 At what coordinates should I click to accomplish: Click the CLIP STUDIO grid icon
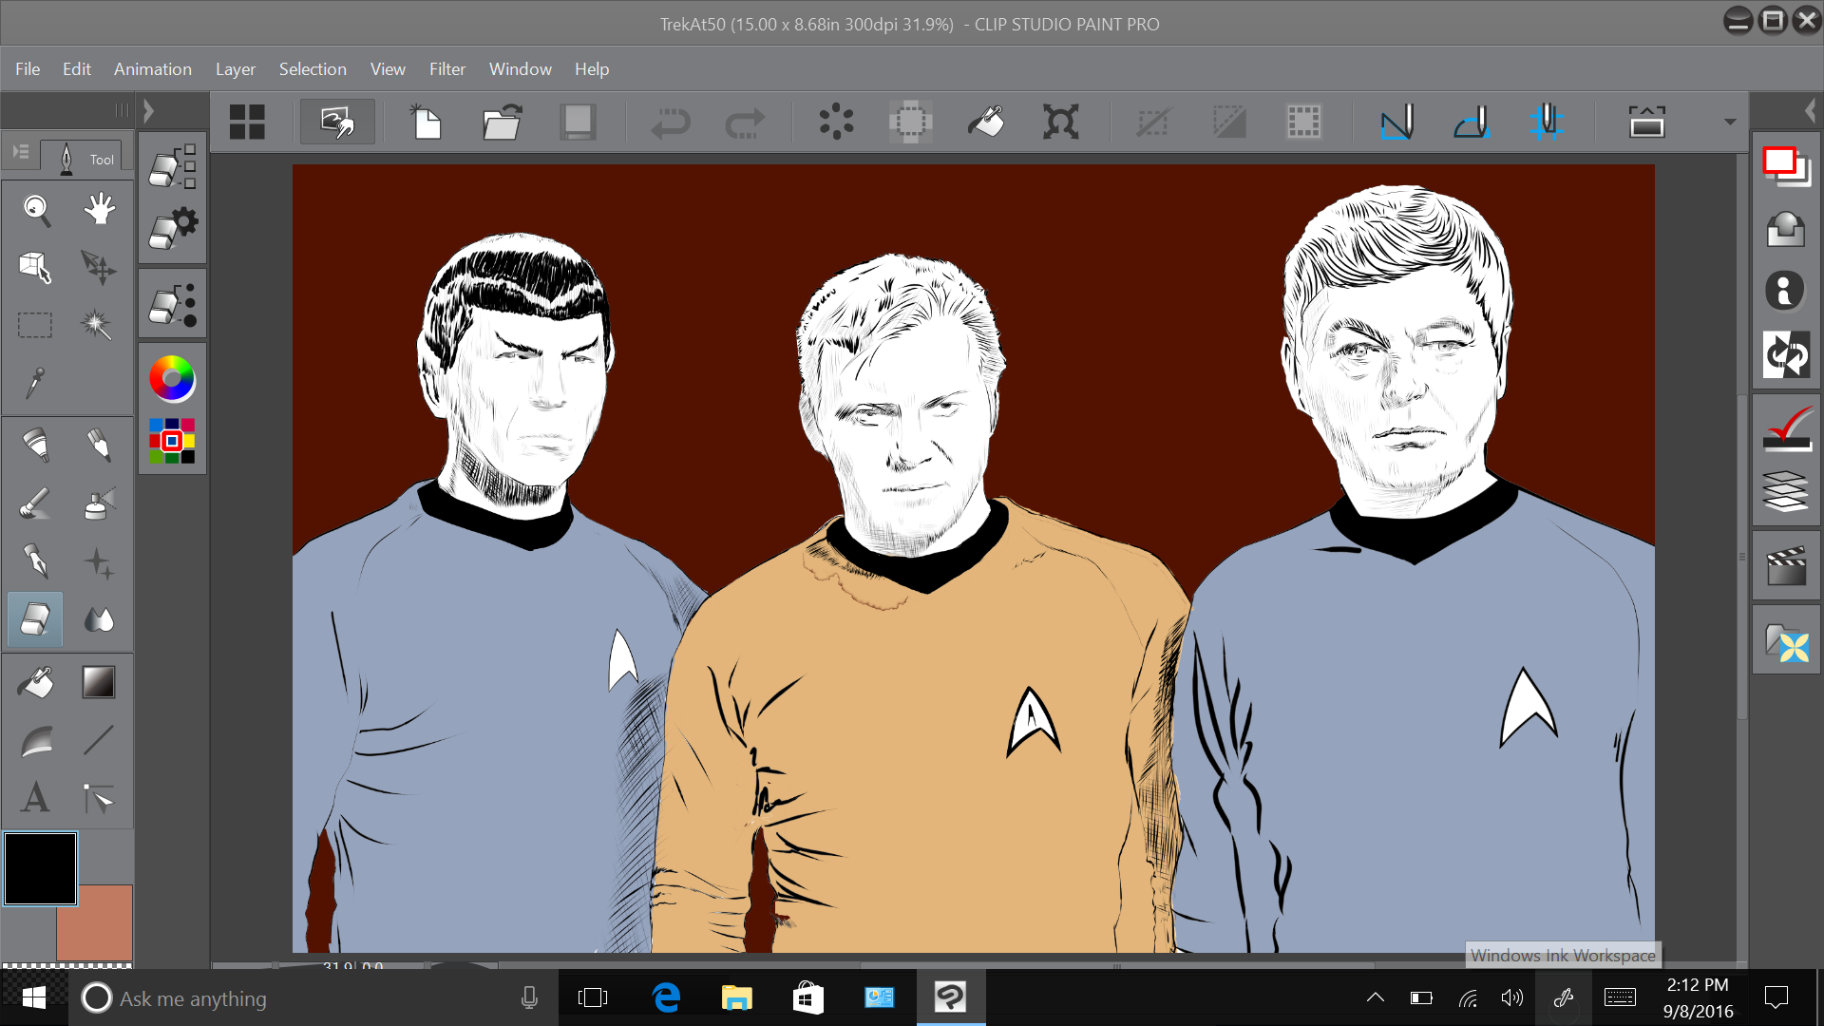click(247, 122)
